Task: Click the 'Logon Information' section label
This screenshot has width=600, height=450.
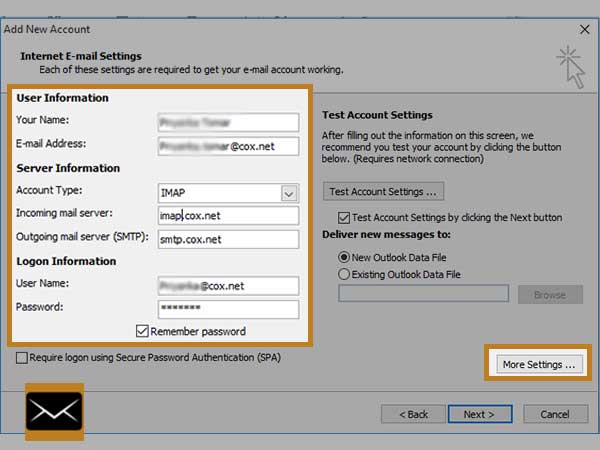Action: tap(66, 261)
